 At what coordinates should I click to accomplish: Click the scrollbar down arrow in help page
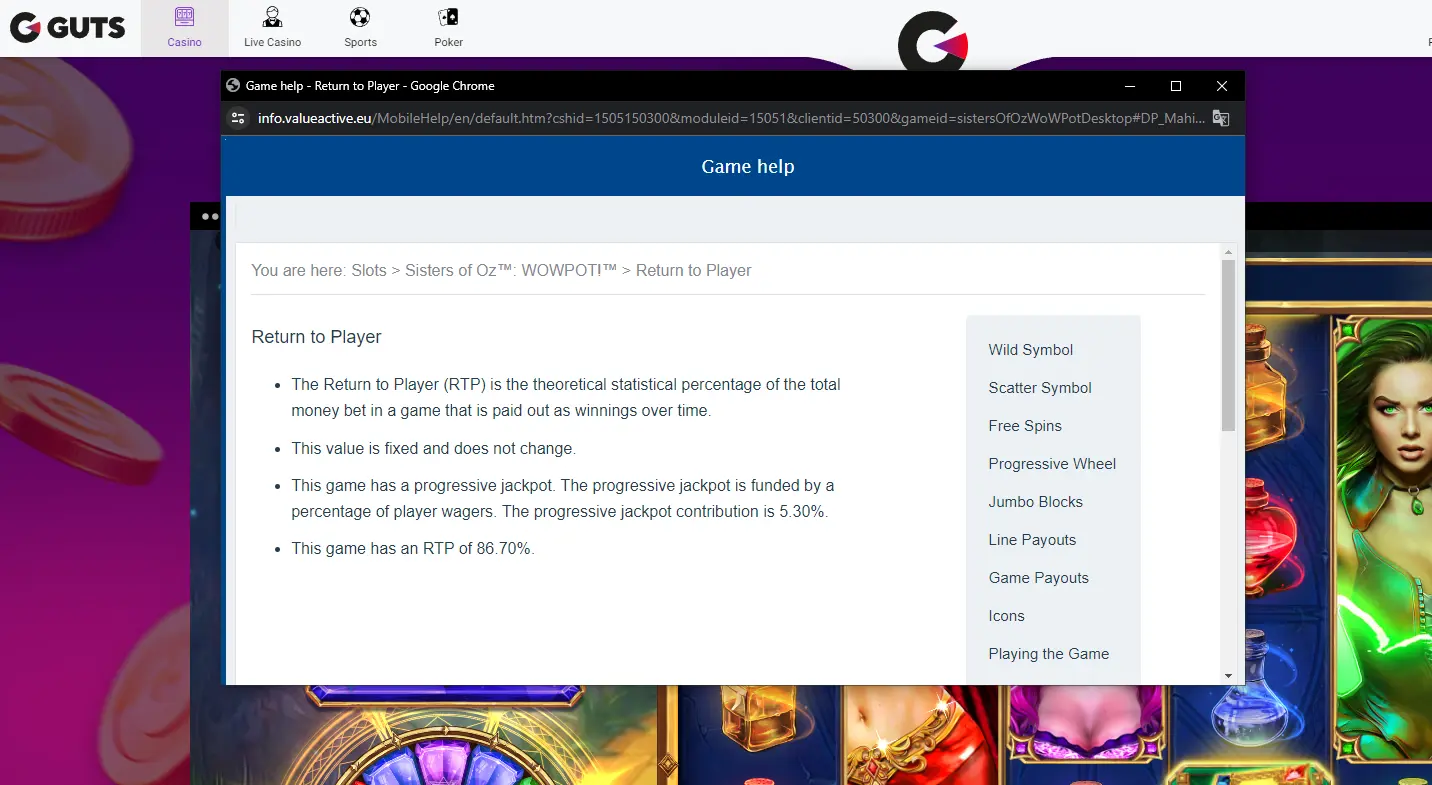pyautogui.click(x=1229, y=676)
